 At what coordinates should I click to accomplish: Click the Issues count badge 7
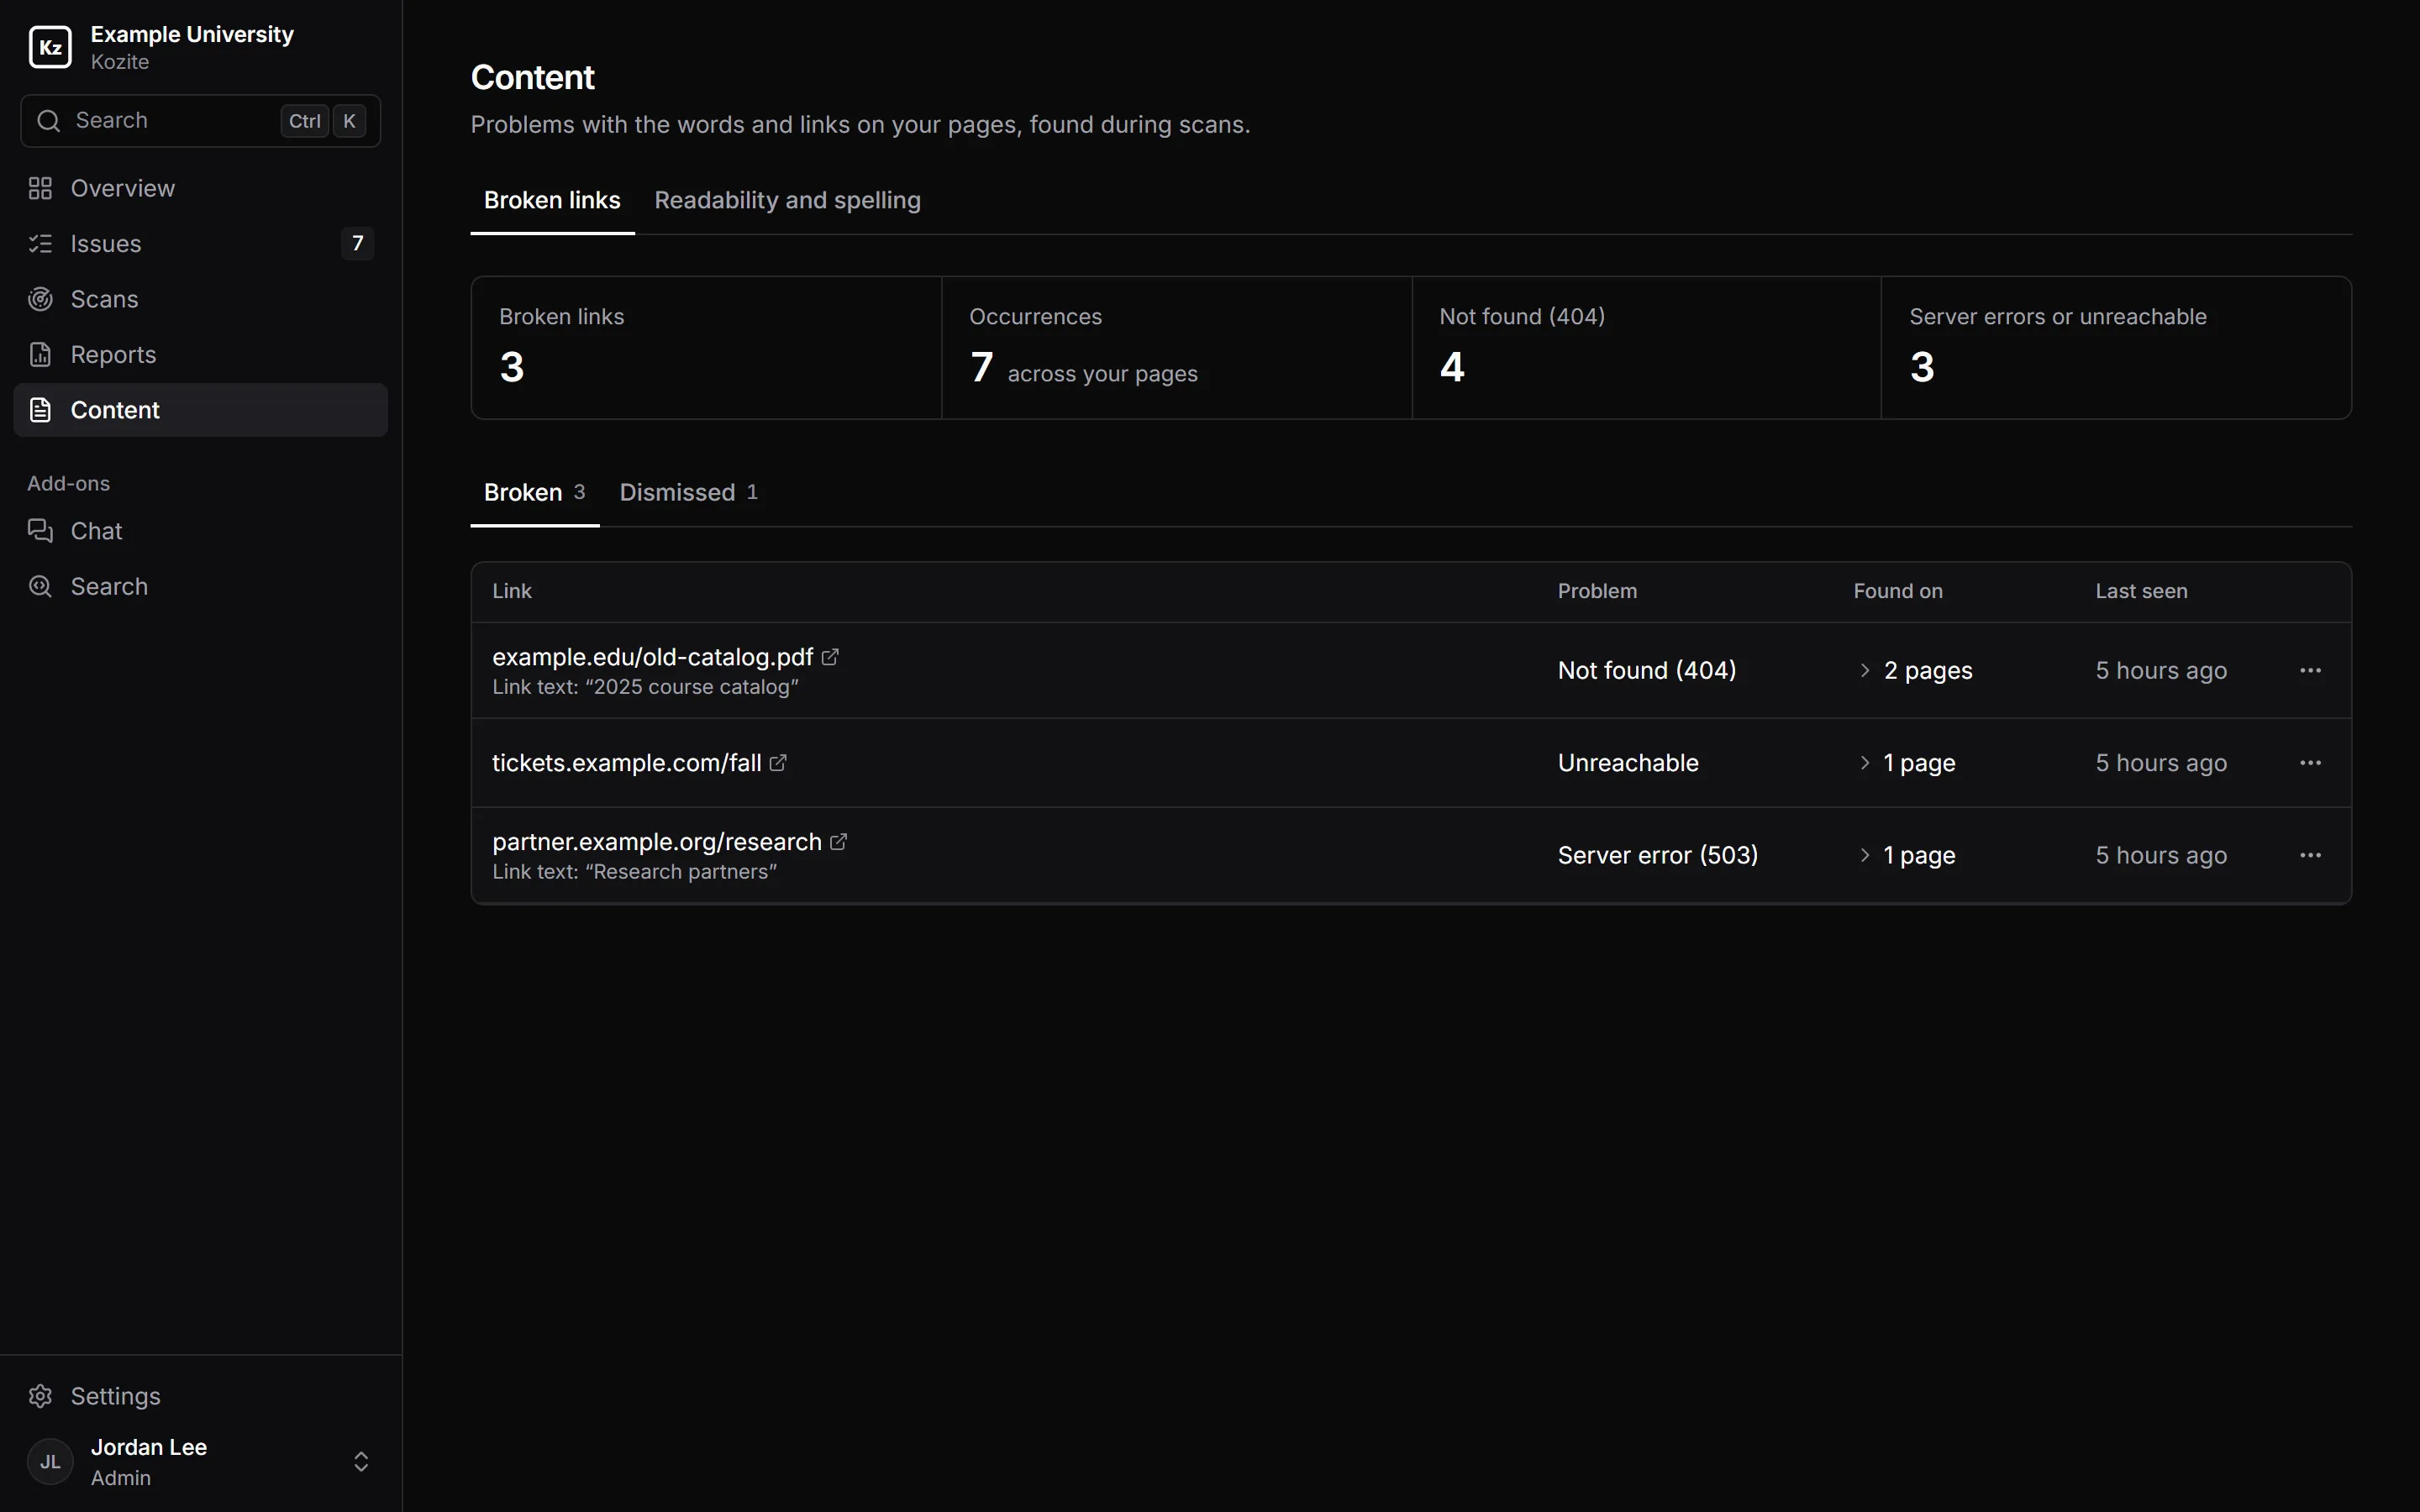tap(357, 243)
